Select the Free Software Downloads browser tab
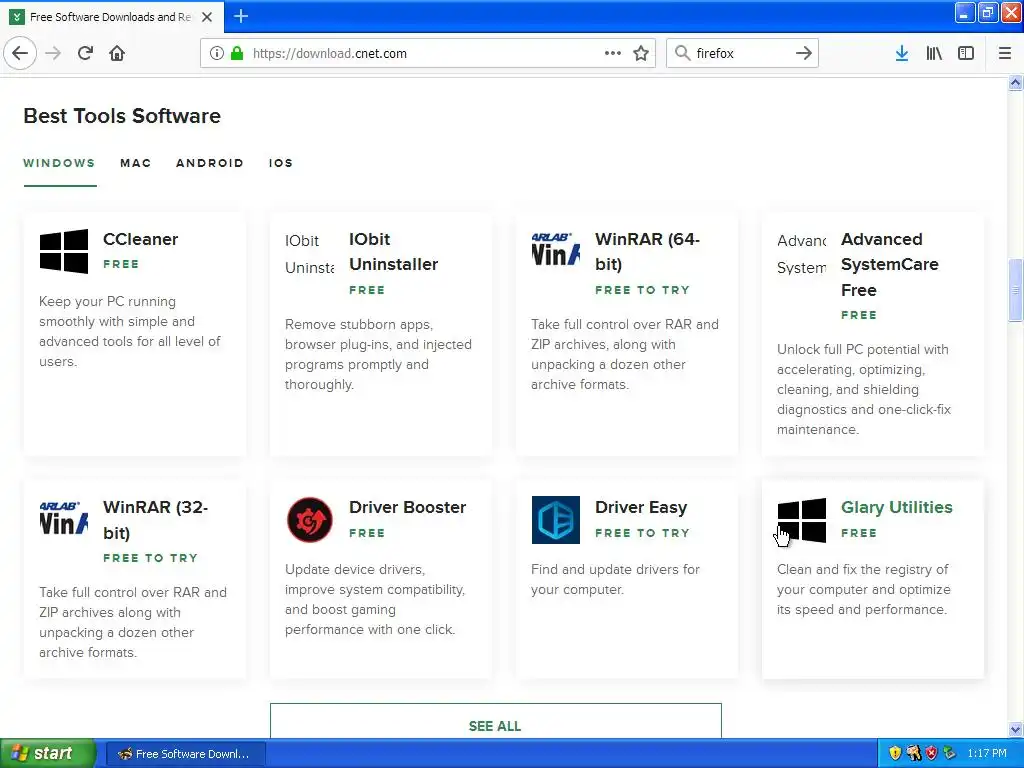The height and width of the screenshot is (768, 1024). 112,17
